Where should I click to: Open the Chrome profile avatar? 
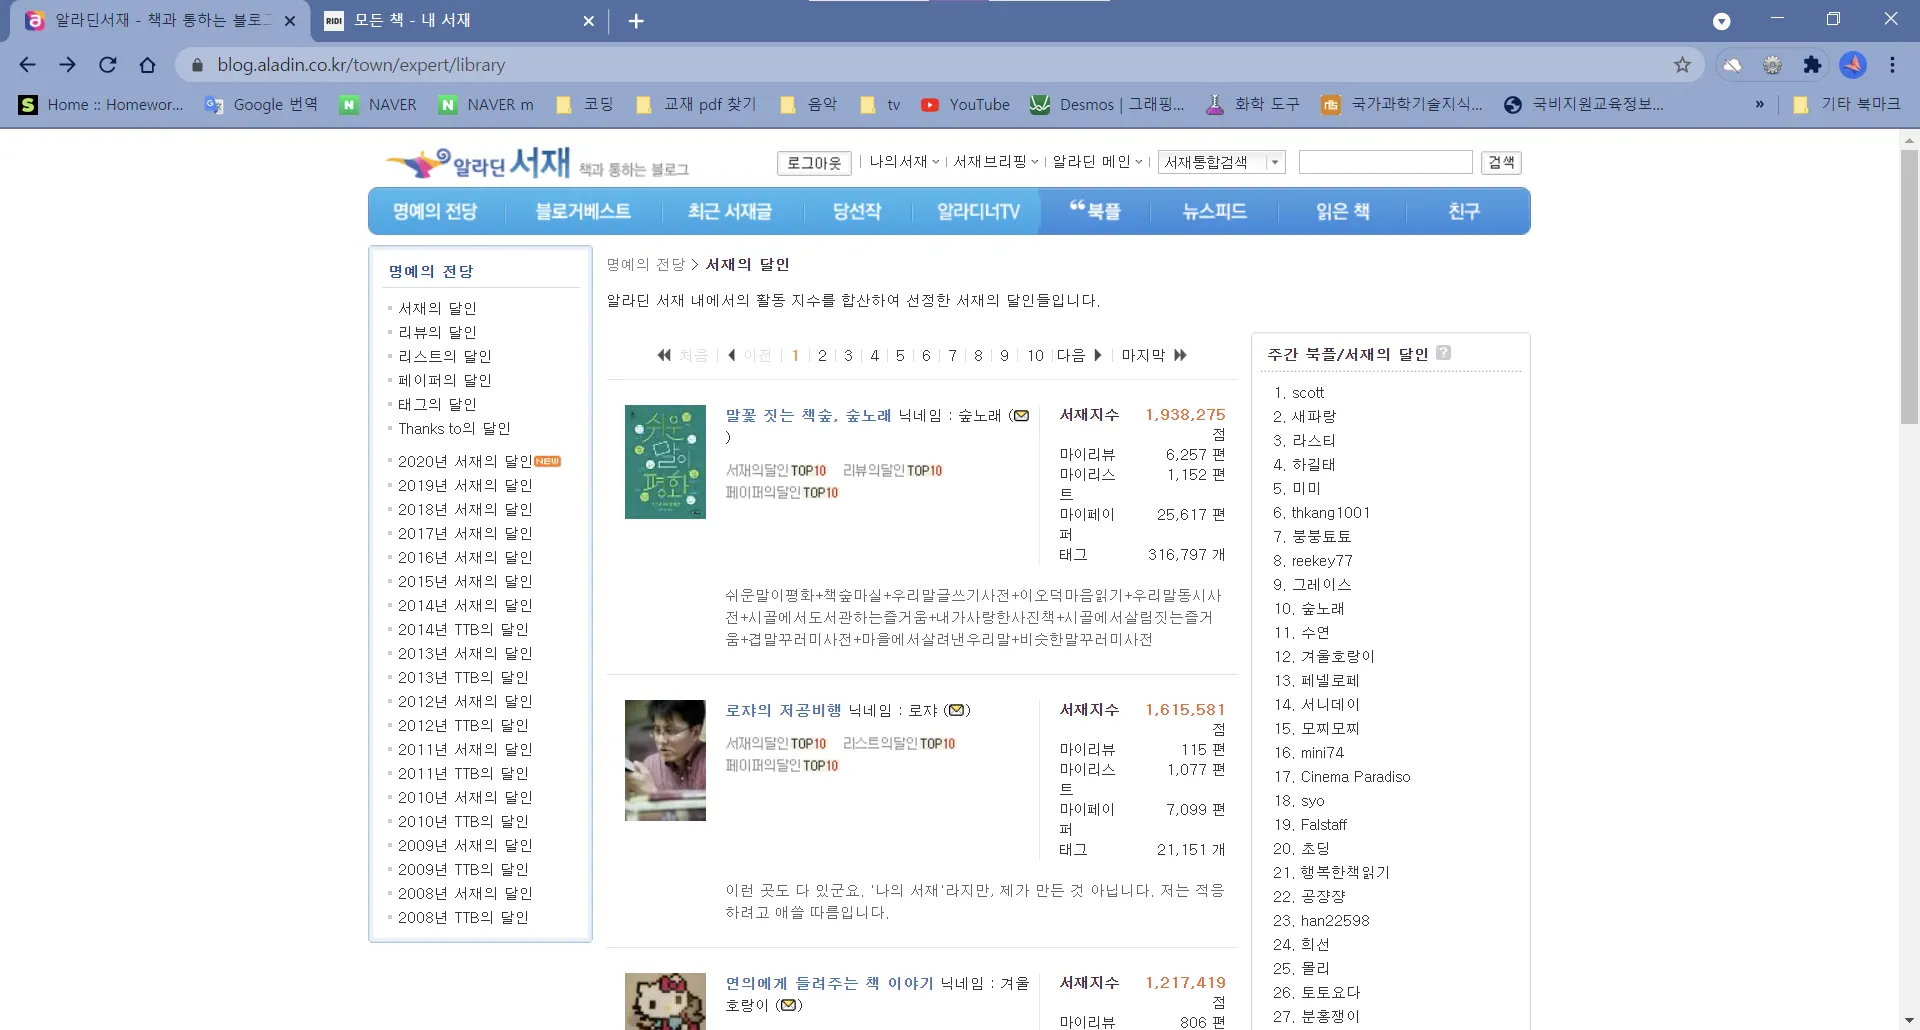point(1853,65)
